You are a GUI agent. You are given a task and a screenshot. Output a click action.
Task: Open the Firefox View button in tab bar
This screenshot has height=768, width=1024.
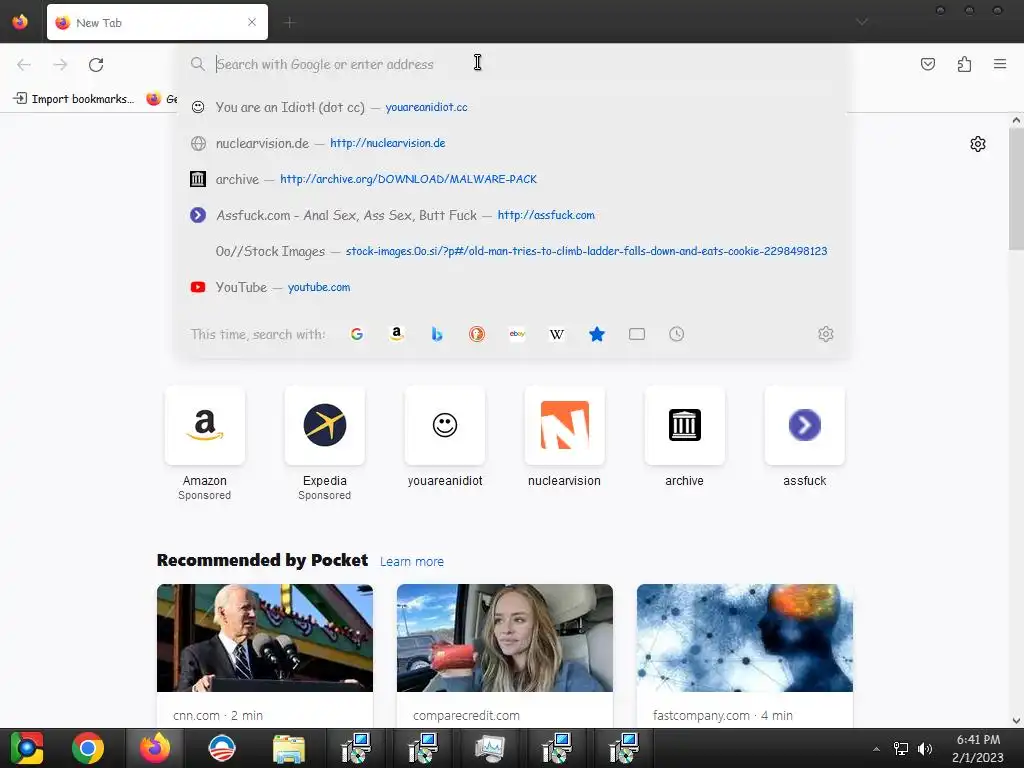(20, 22)
